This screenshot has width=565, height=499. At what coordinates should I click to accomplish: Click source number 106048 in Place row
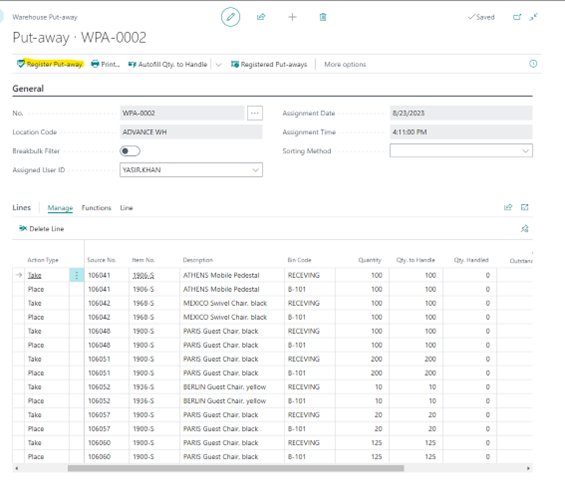(x=99, y=345)
